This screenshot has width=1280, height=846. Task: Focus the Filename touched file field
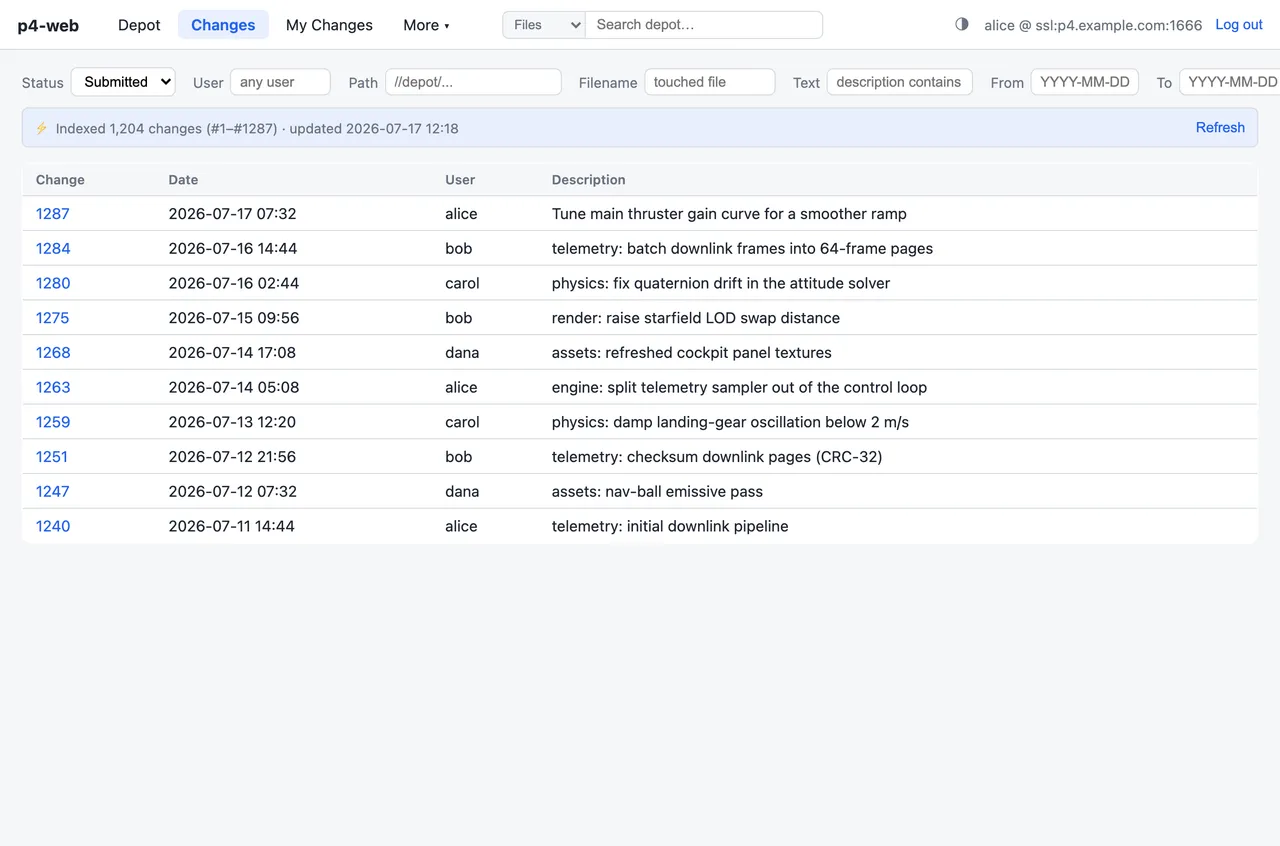pyautogui.click(x=710, y=82)
